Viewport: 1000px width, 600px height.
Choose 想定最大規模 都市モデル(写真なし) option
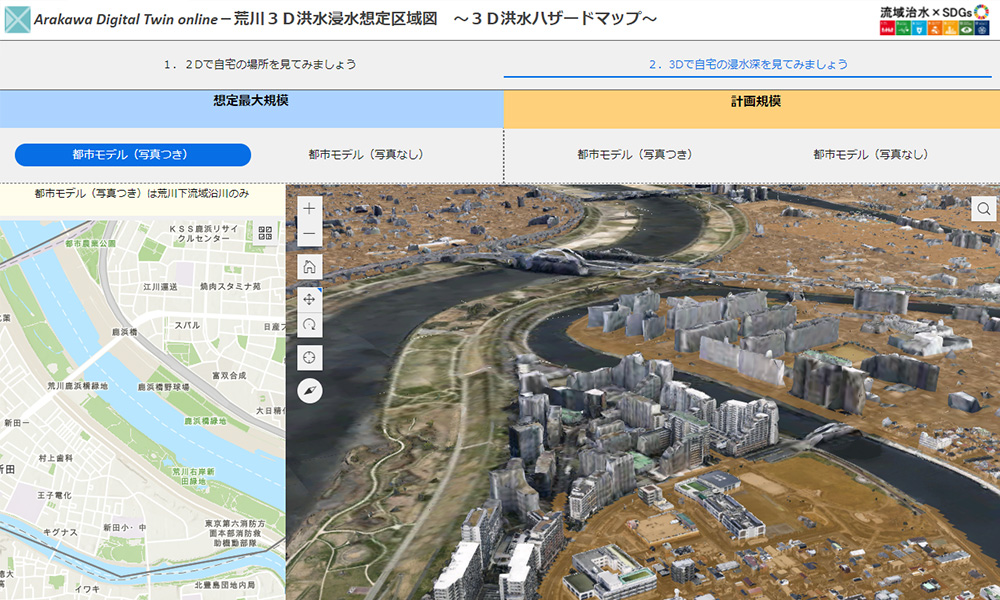click(x=366, y=155)
